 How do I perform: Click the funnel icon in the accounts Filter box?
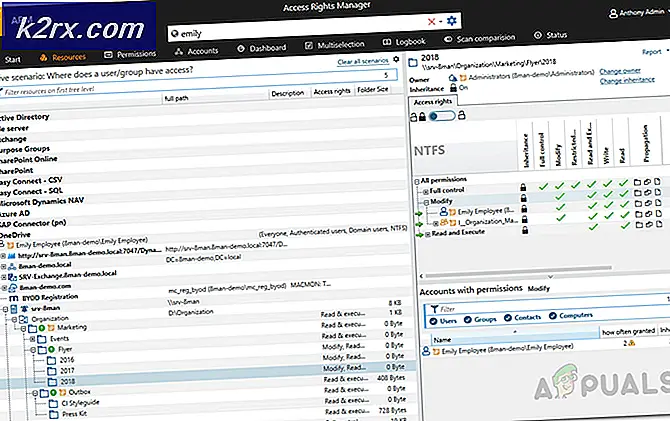click(x=434, y=309)
